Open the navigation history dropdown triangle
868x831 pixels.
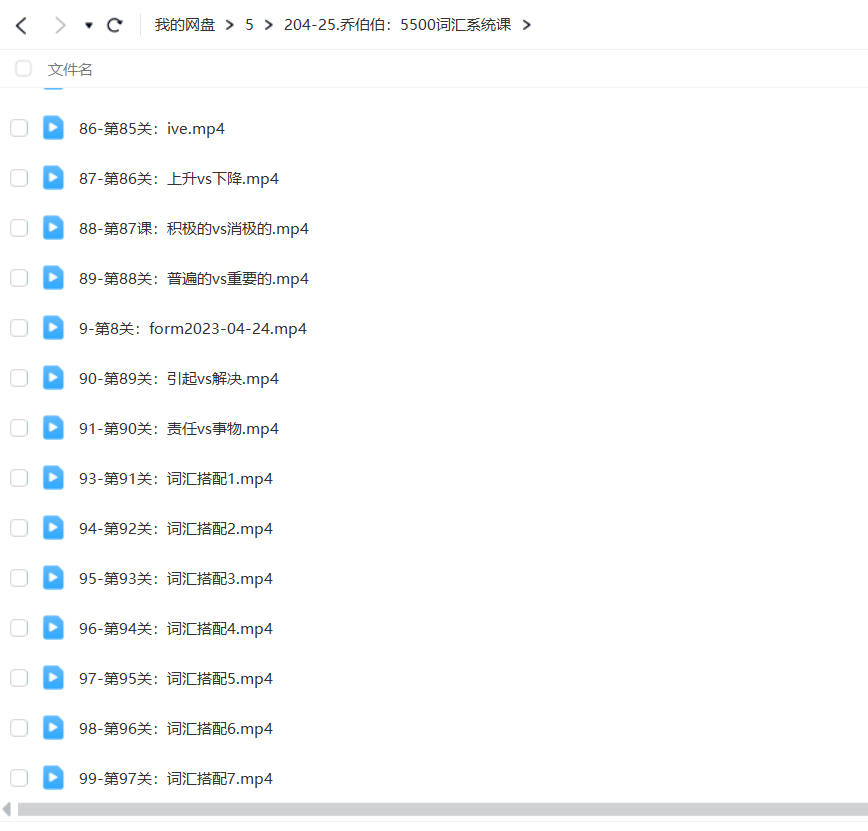click(x=89, y=25)
